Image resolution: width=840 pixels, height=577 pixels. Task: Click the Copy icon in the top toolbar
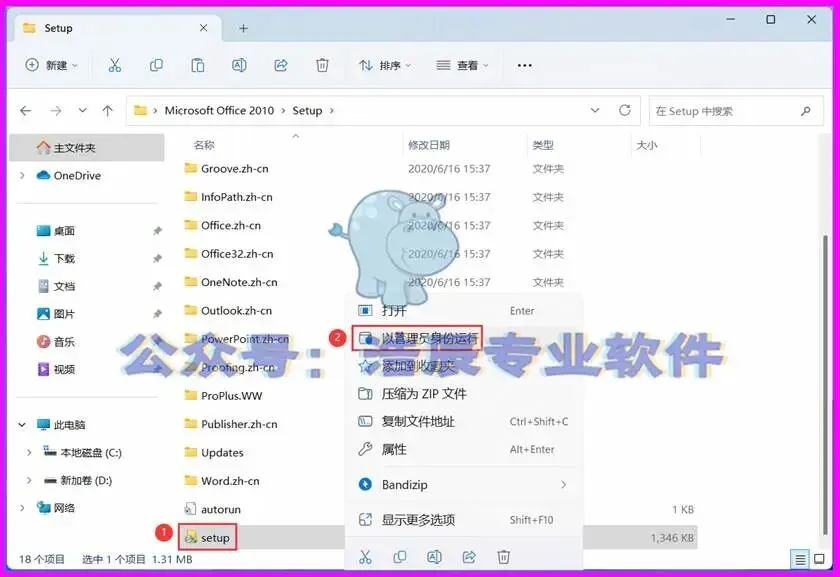coord(156,65)
